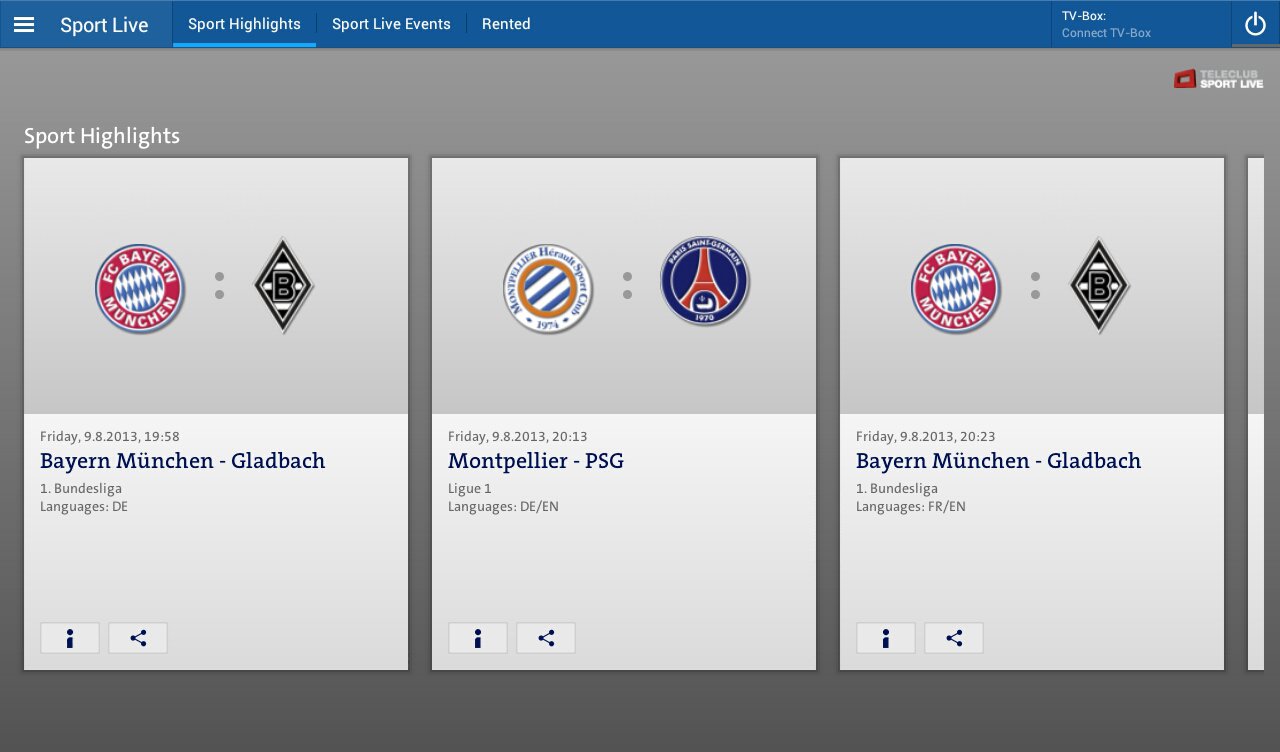Switch to the Sport Live Events tab
1280x752 pixels.
click(x=391, y=24)
